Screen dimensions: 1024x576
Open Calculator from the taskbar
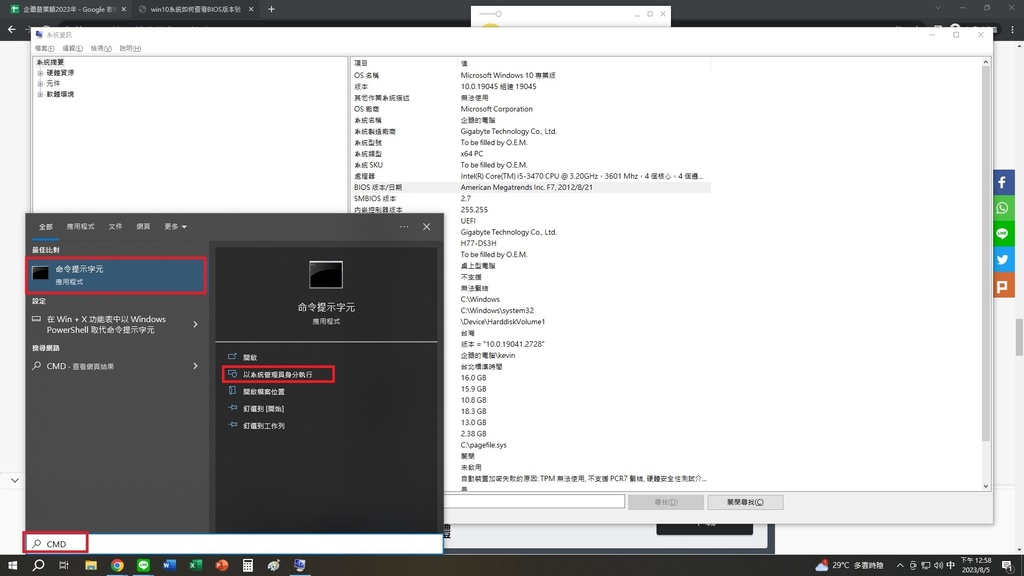[x=248, y=565]
